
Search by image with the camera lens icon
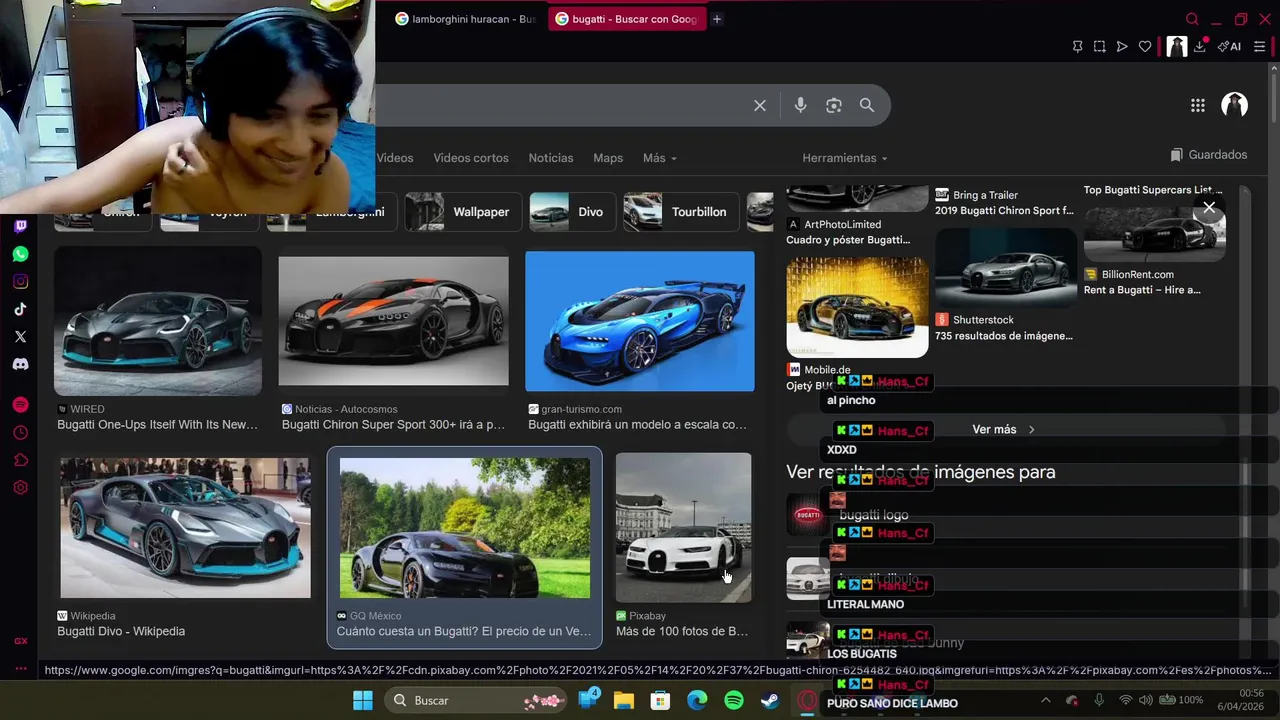[x=834, y=105]
